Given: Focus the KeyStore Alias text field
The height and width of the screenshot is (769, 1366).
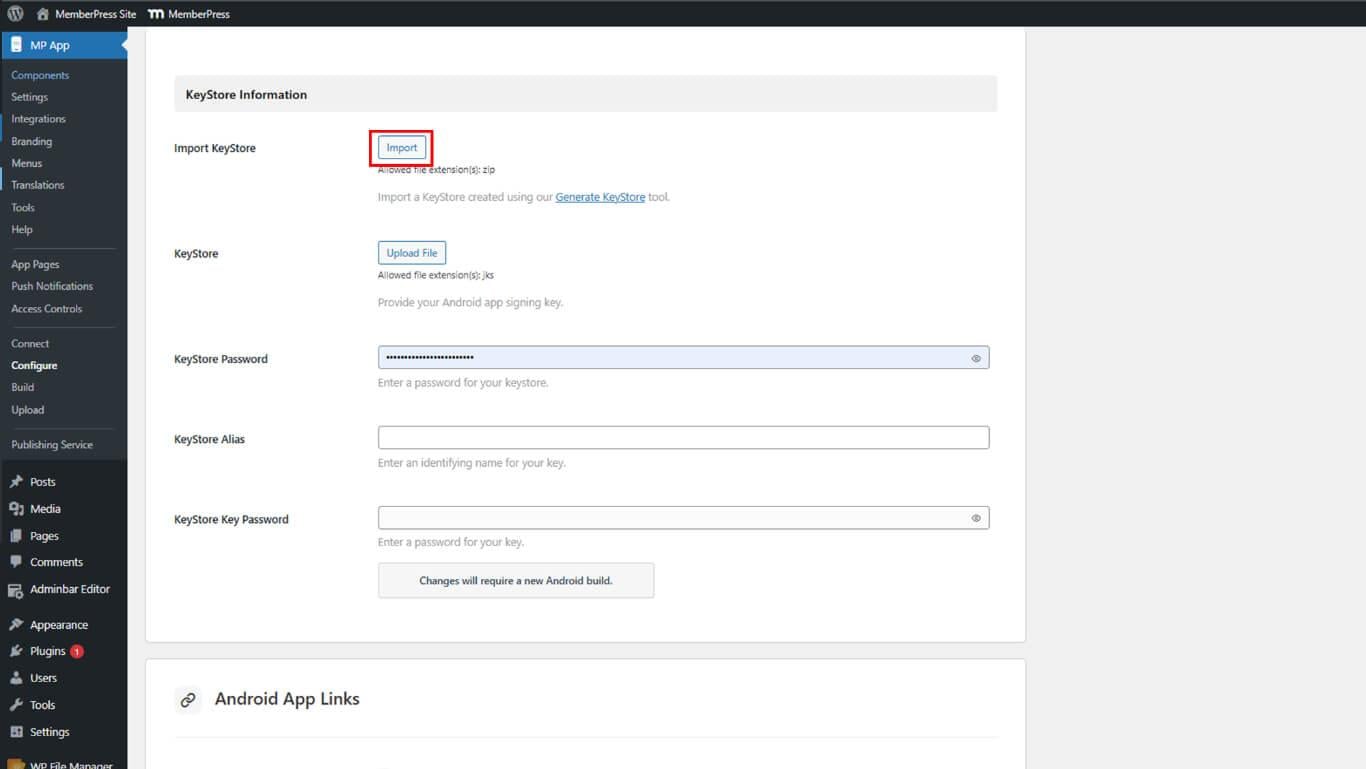Looking at the screenshot, I should pyautogui.click(x=683, y=438).
